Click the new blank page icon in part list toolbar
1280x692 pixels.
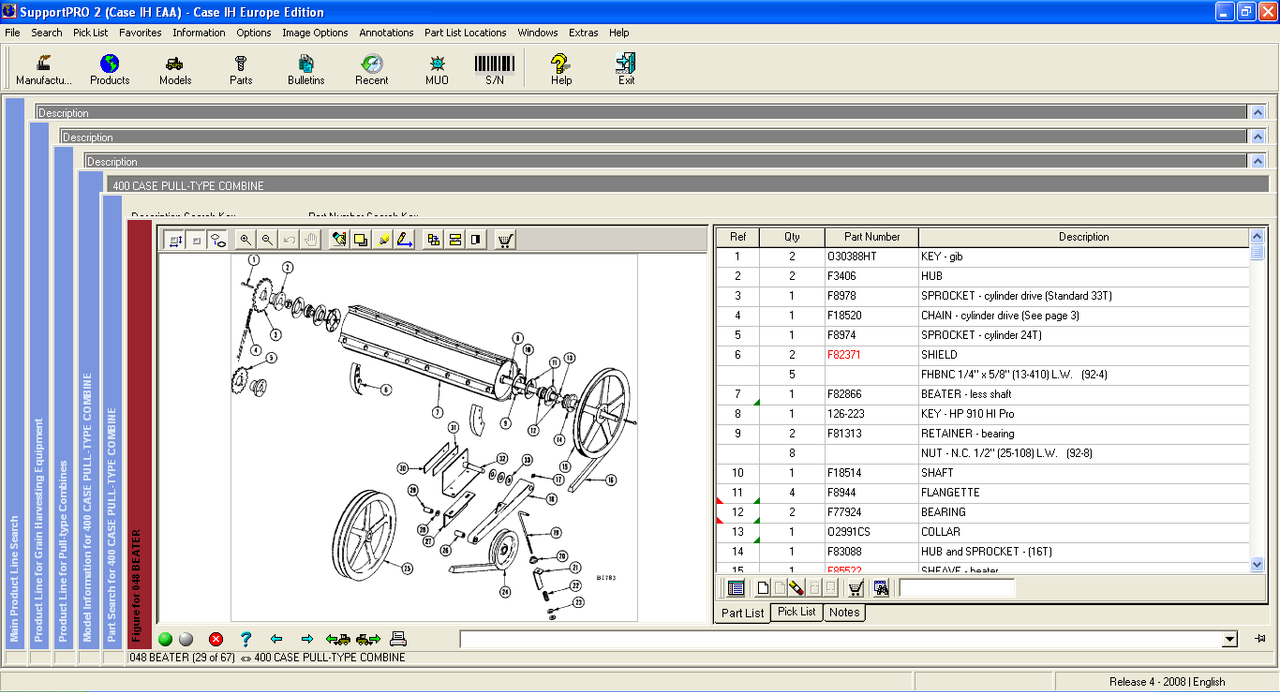click(764, 588)
